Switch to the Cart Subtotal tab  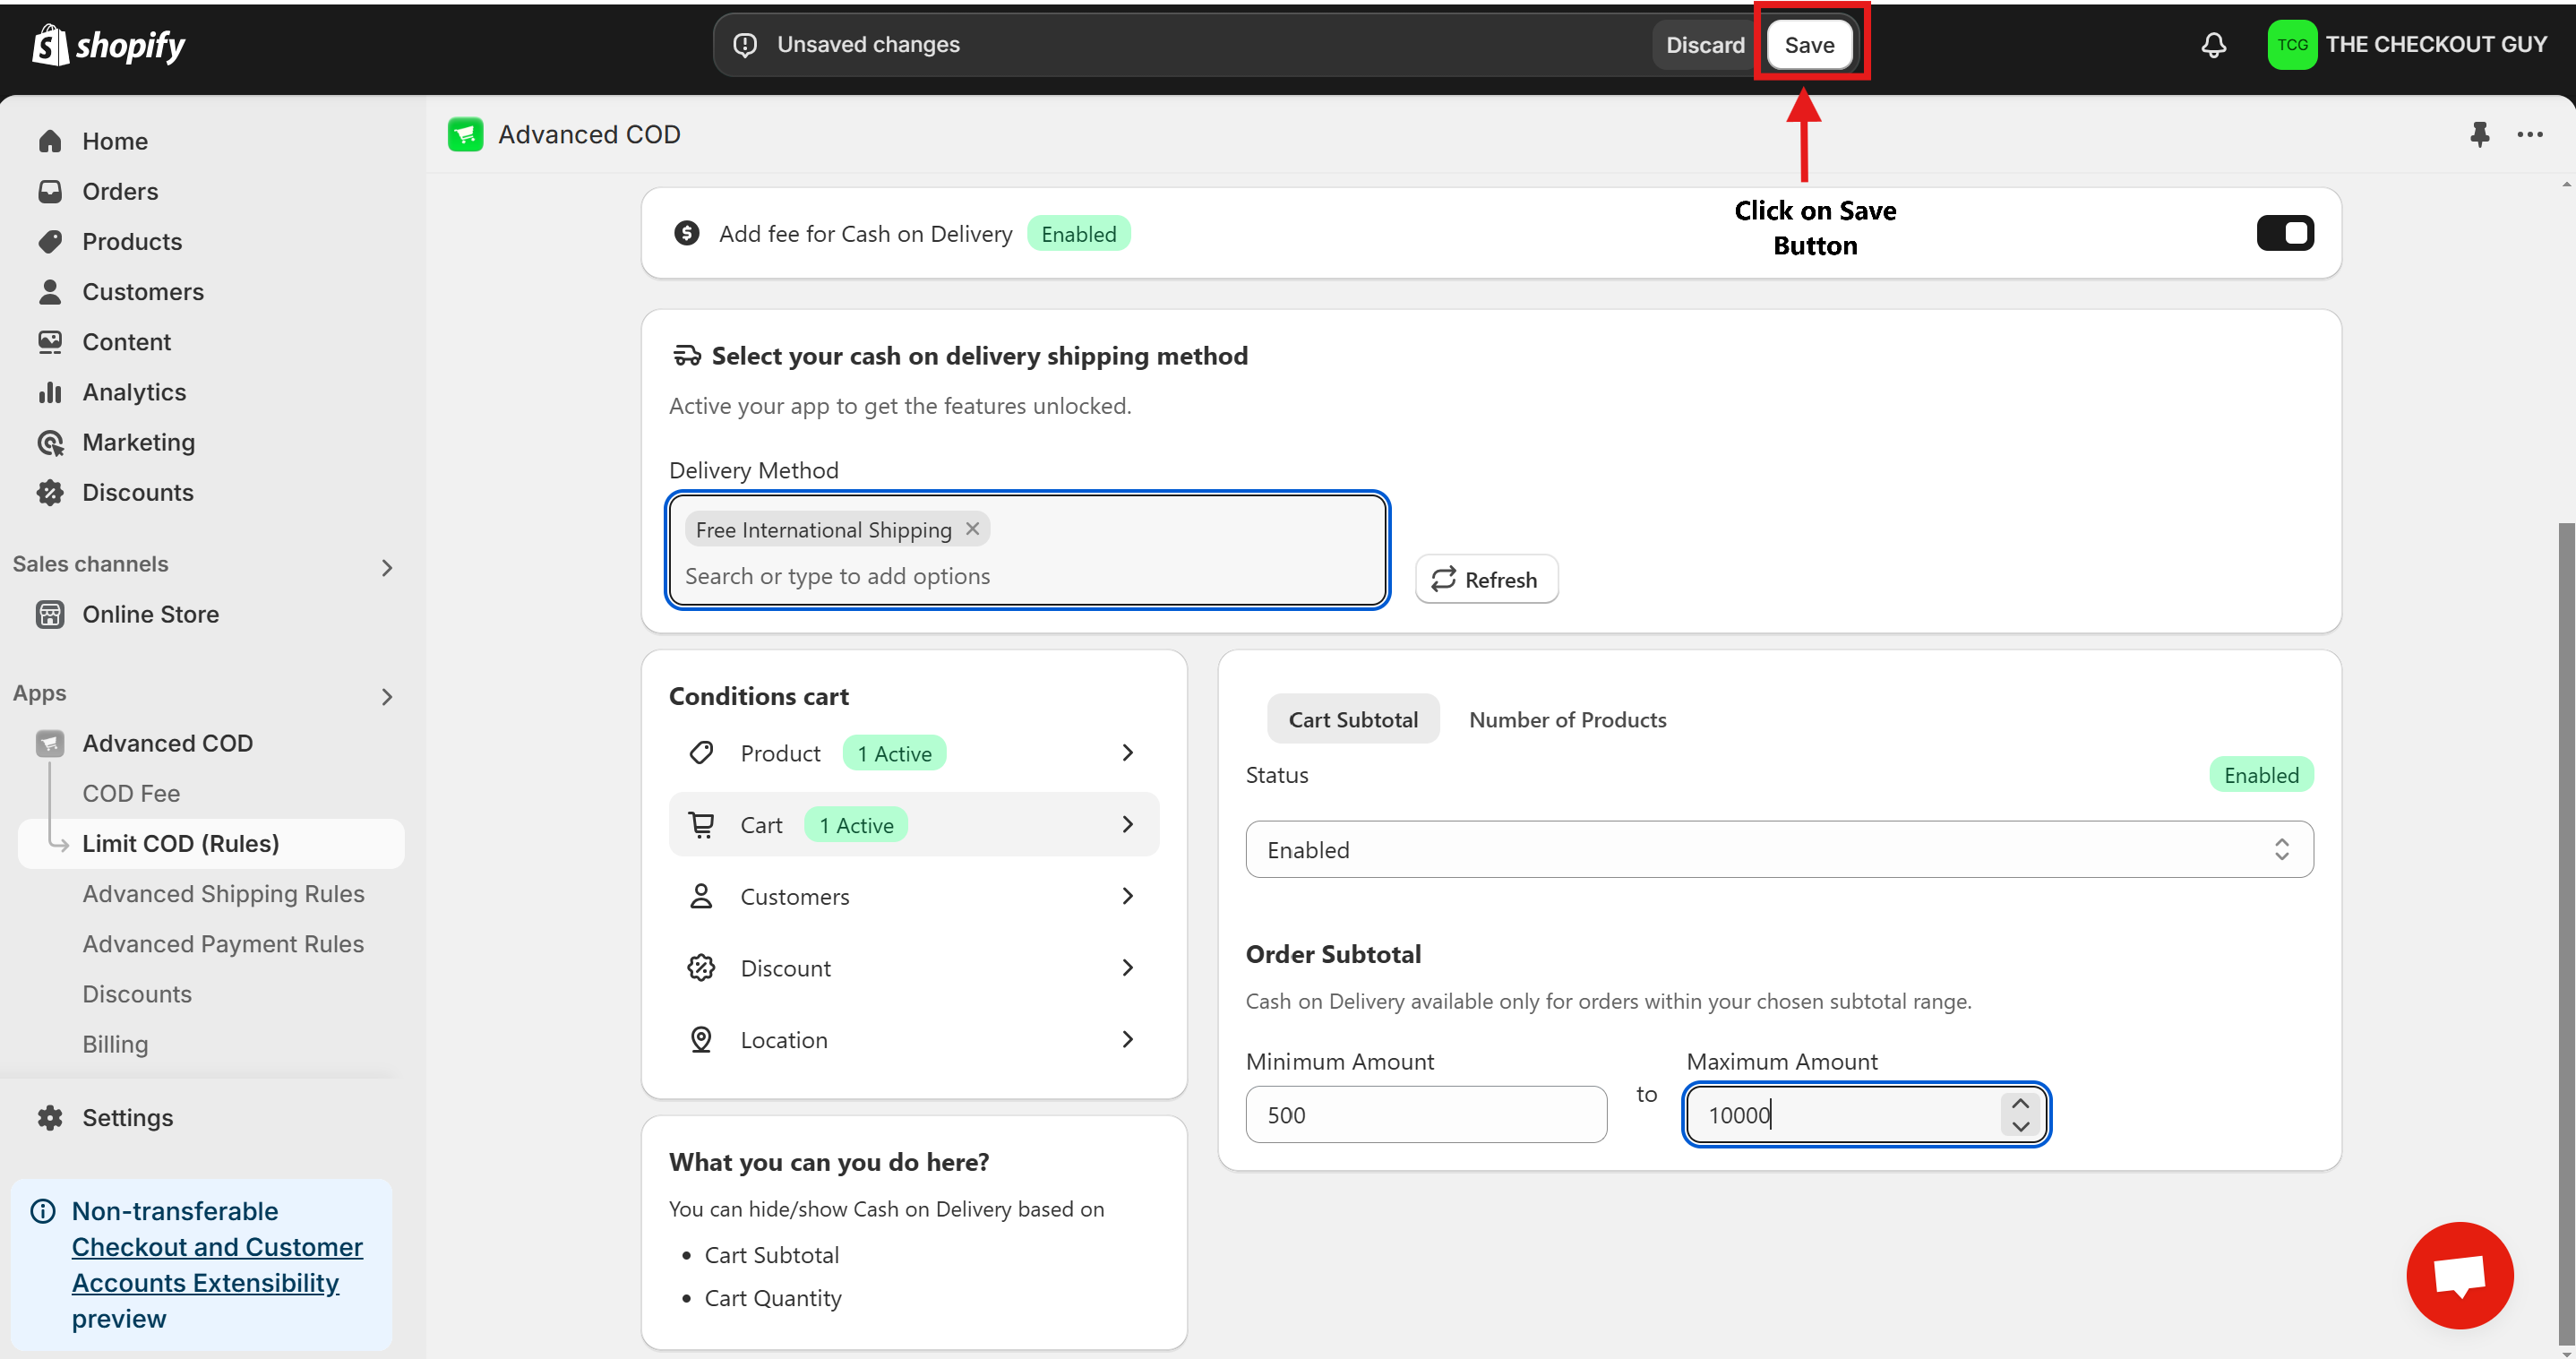point(1353,719)
